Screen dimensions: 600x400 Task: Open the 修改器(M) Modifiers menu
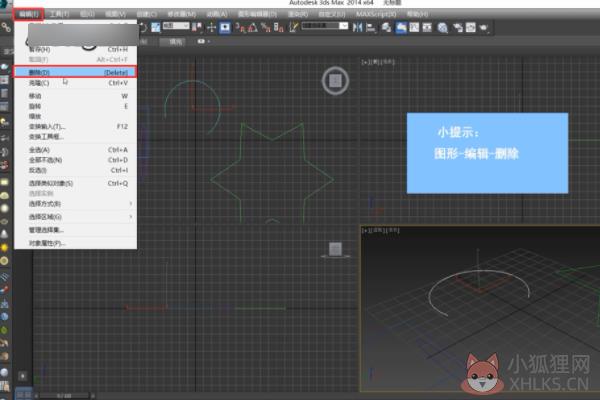point(181,14)
